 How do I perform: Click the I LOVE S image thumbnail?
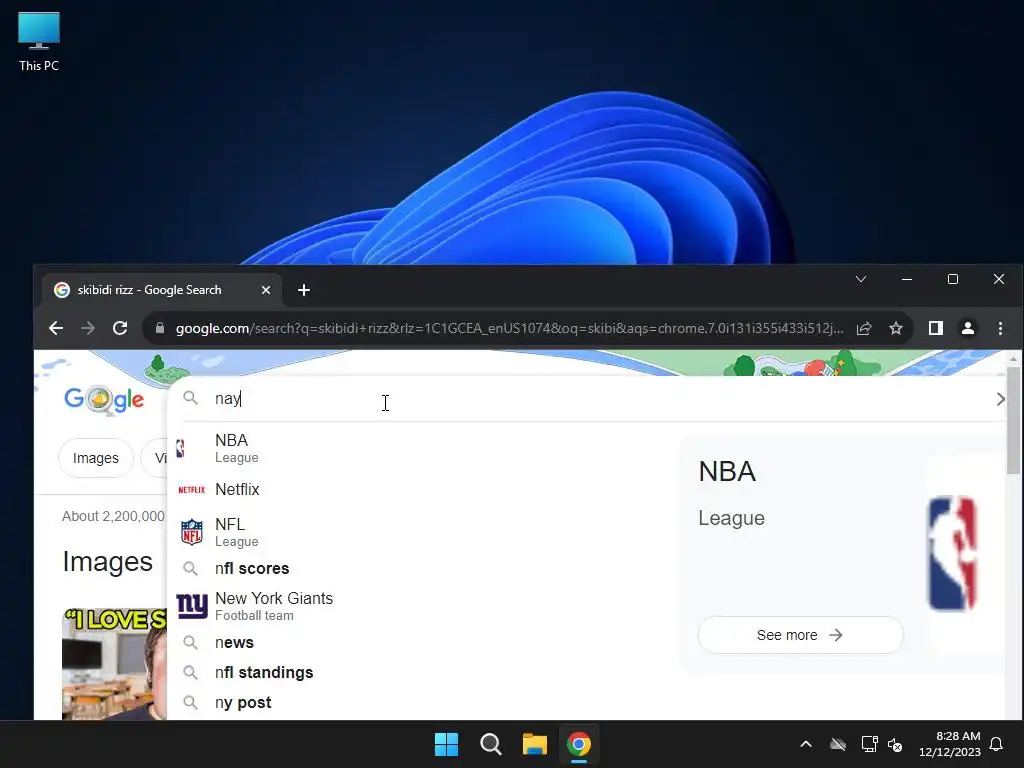pos(114,664)
